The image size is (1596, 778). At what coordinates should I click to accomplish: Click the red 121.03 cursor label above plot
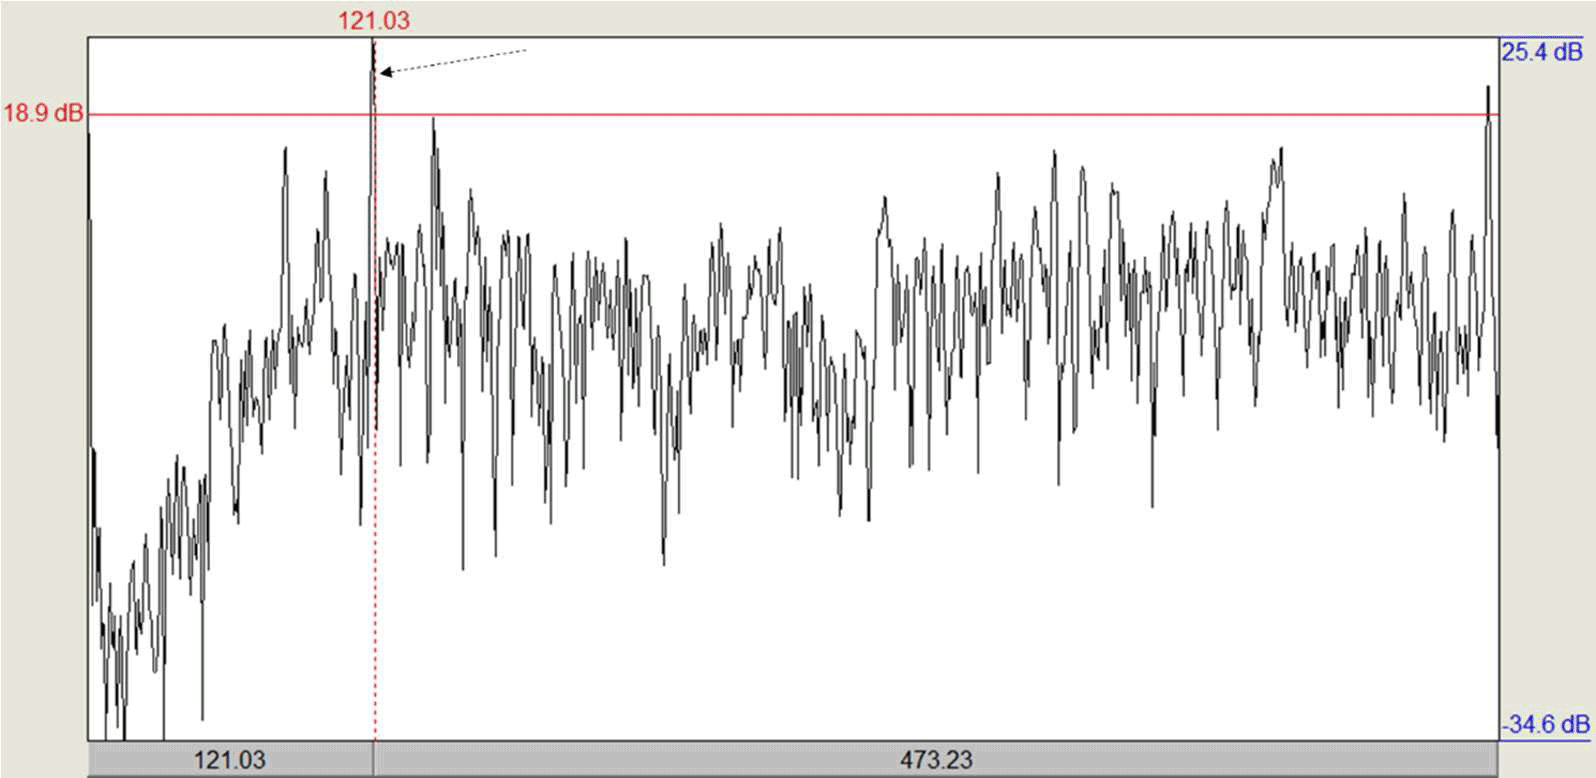pos(373,20)
